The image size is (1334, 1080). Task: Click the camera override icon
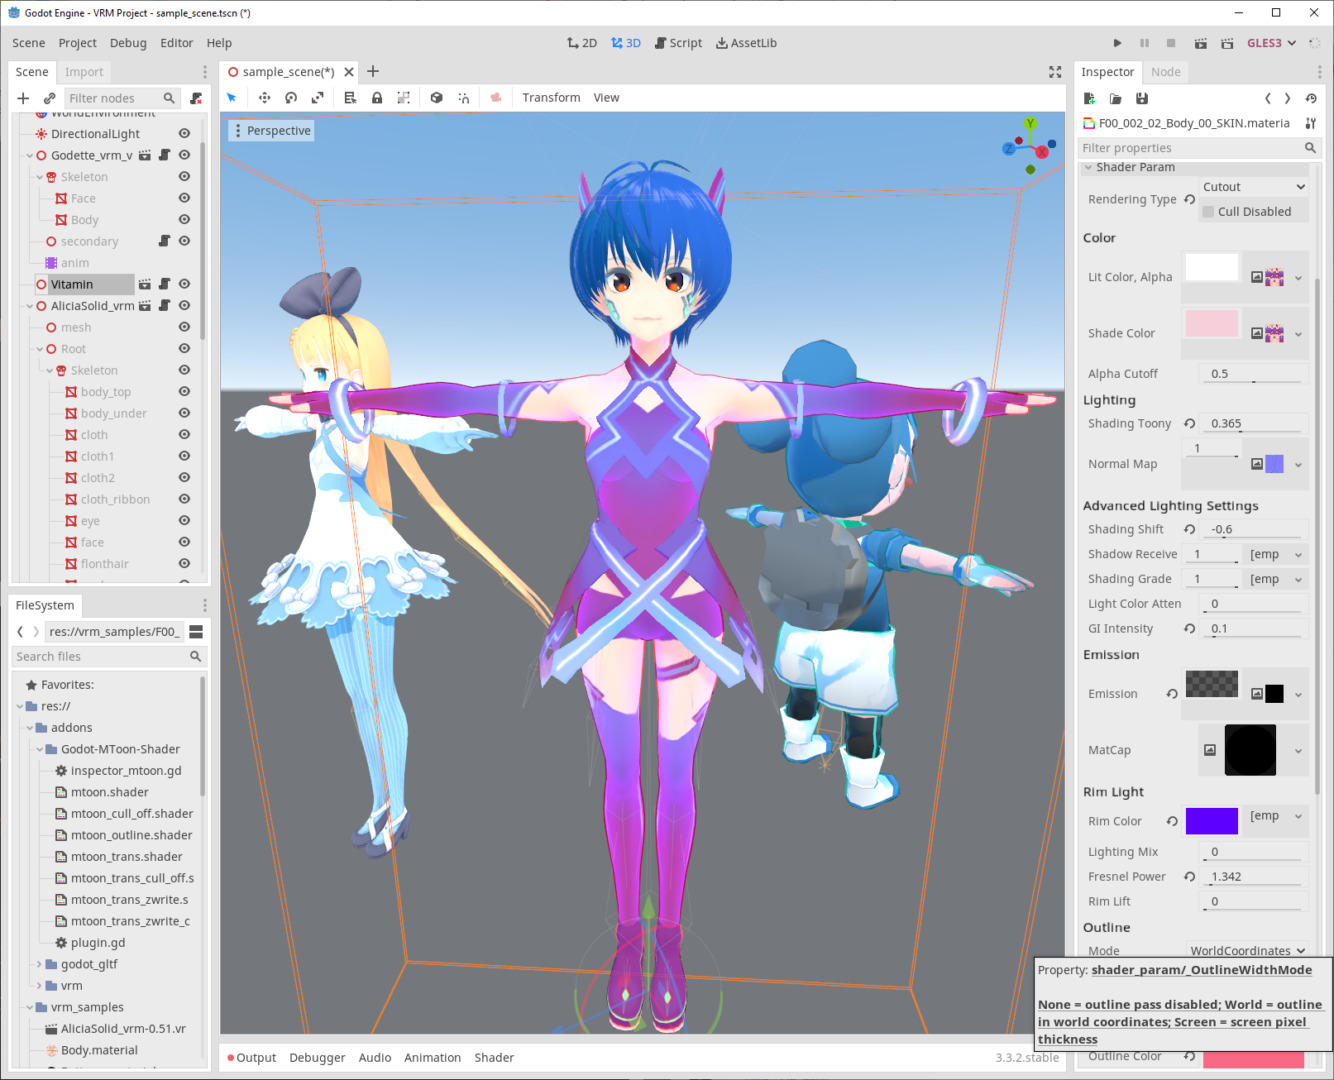tap(496, 98)
